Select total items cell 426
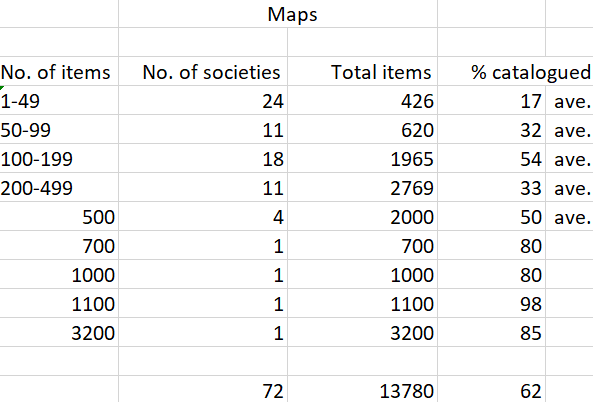This screenshot has width=593, height=402. (362, 101)
